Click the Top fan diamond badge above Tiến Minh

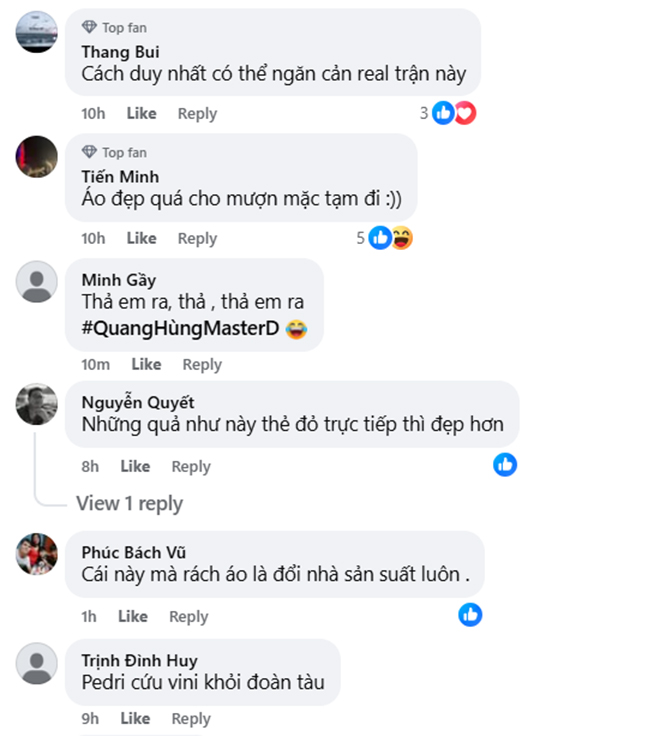(x=89, y=152)
